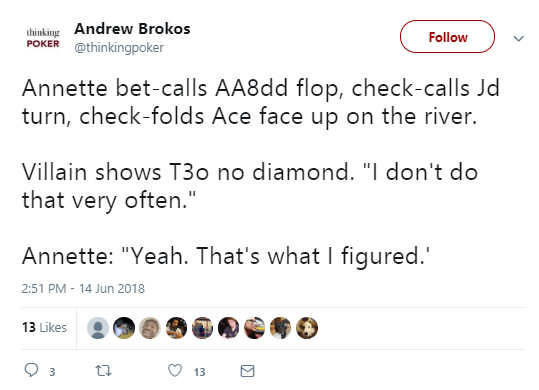This screenshot has width=539, height=390.
Task: Follow Andrew Brokos
Action: click(447, 36)
